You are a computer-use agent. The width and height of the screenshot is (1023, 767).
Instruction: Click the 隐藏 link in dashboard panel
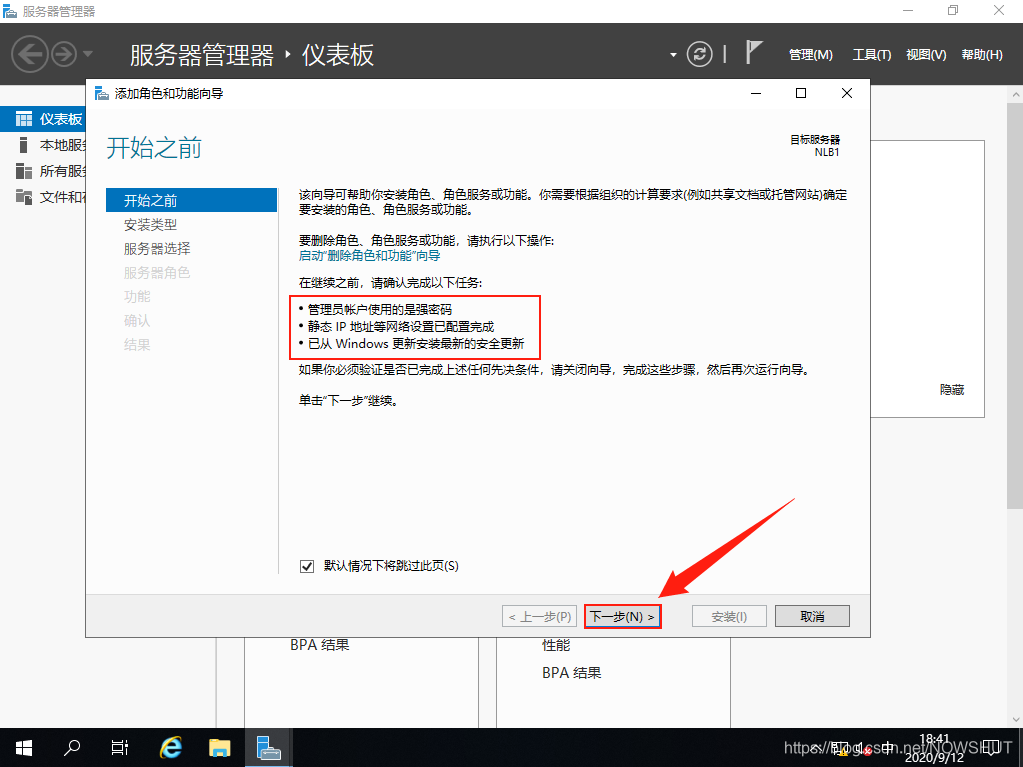pyautogui.click(x=951, y=390)
